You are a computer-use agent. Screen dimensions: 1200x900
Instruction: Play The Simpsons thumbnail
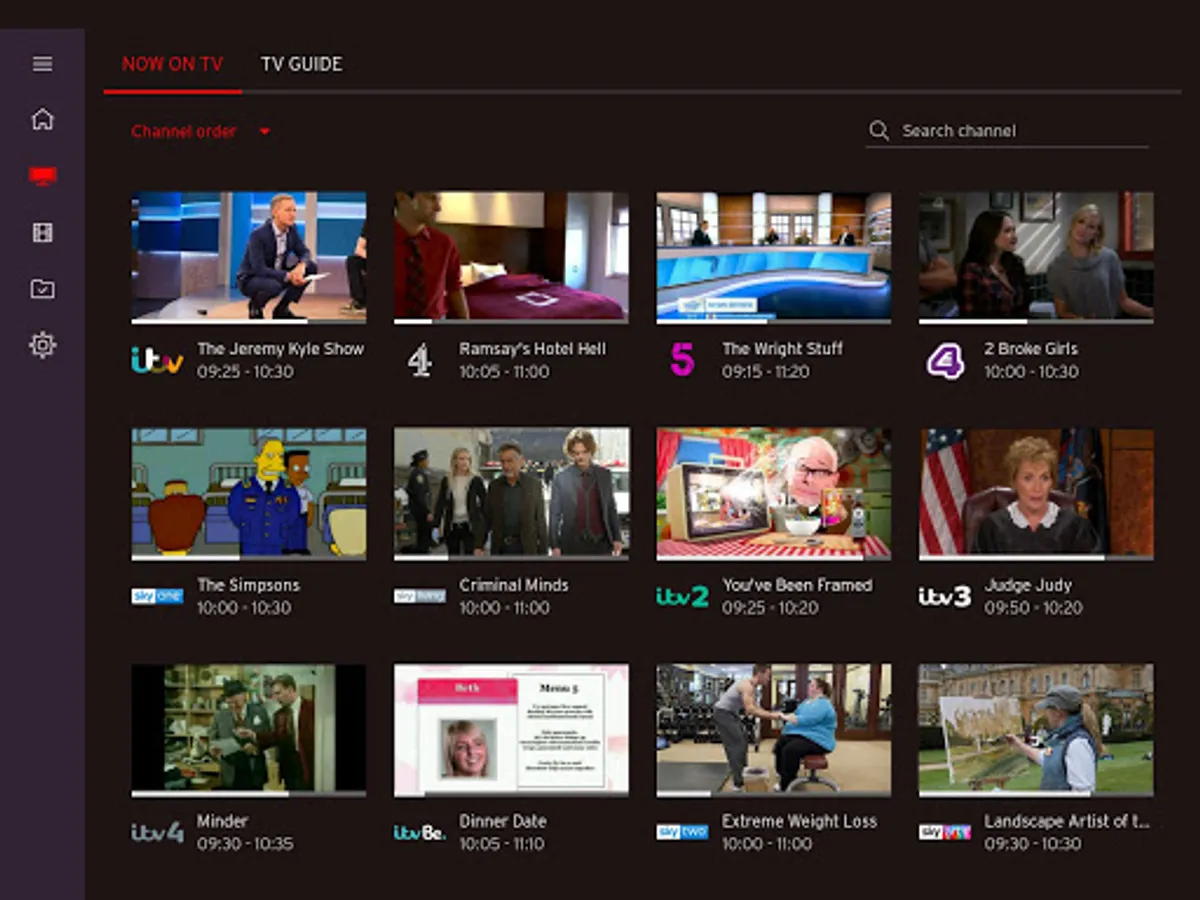249,492
